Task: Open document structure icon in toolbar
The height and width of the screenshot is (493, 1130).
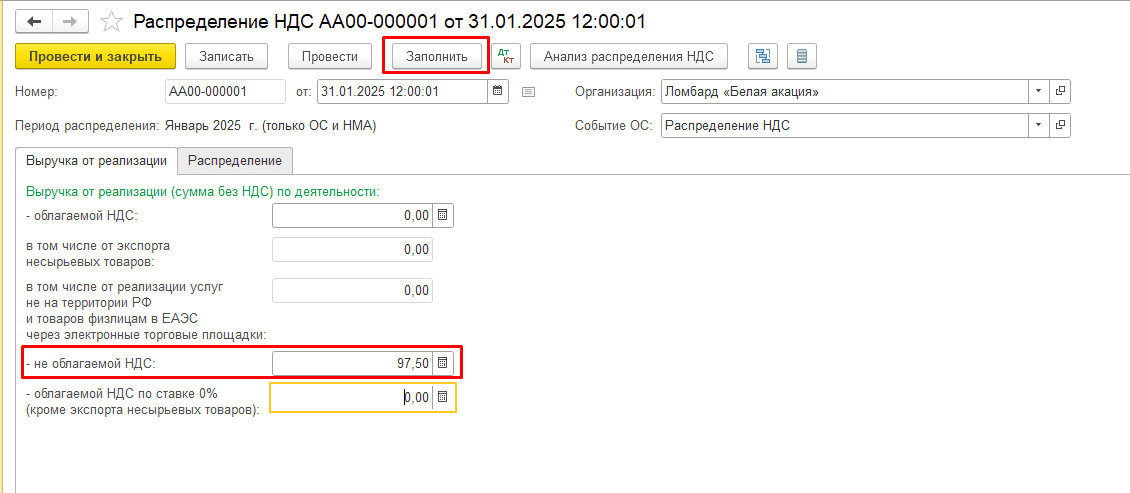Action: 762,56
